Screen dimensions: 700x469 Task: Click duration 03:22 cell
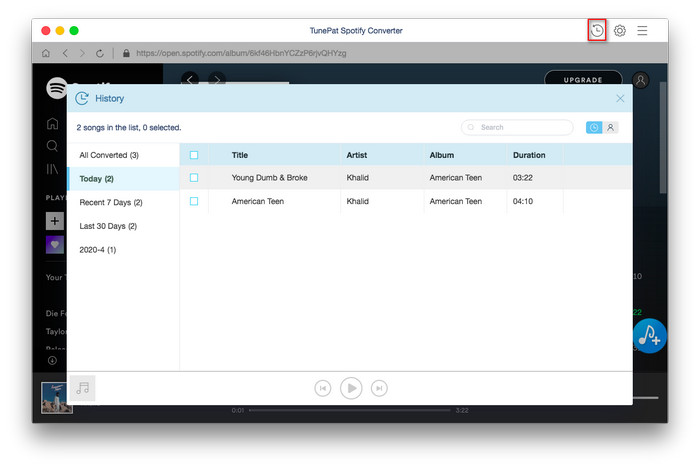click(522, 178)
